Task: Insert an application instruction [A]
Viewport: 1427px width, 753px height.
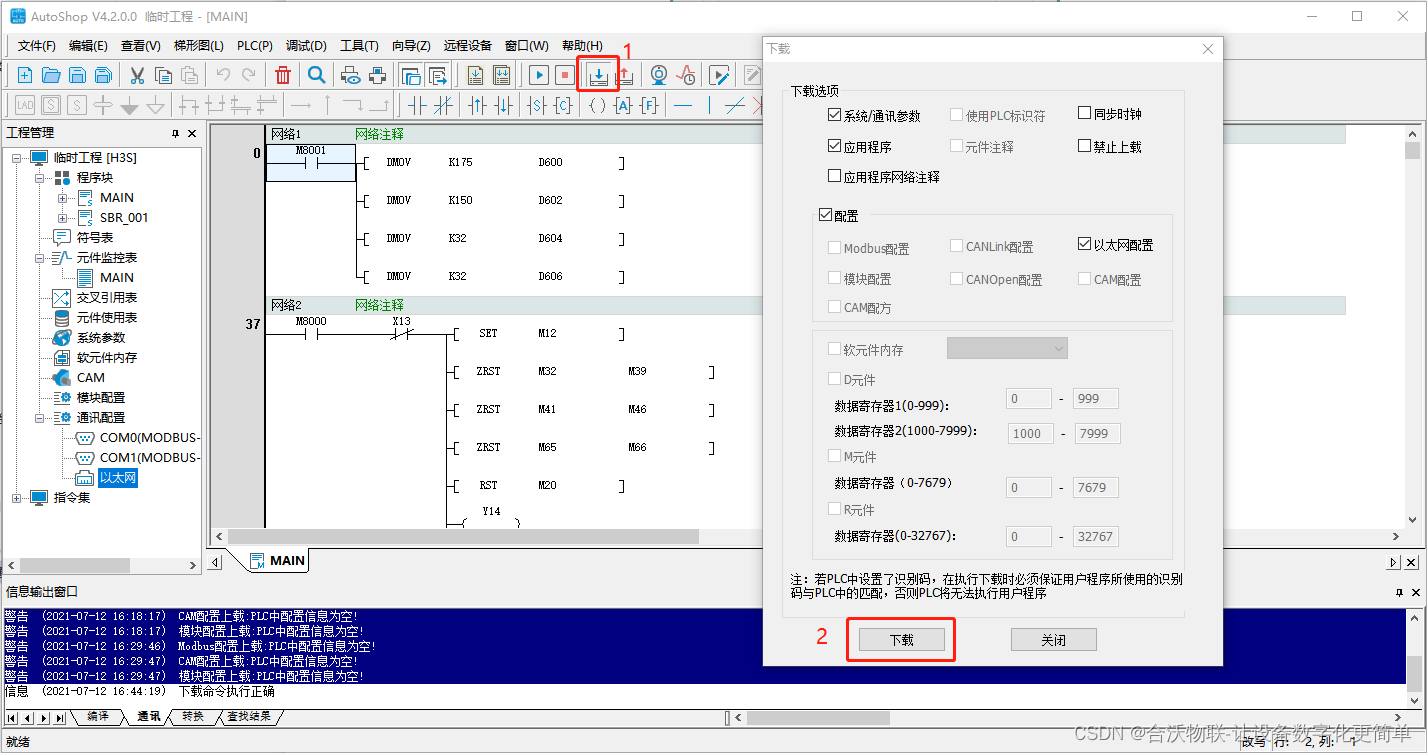Action: 623,105
